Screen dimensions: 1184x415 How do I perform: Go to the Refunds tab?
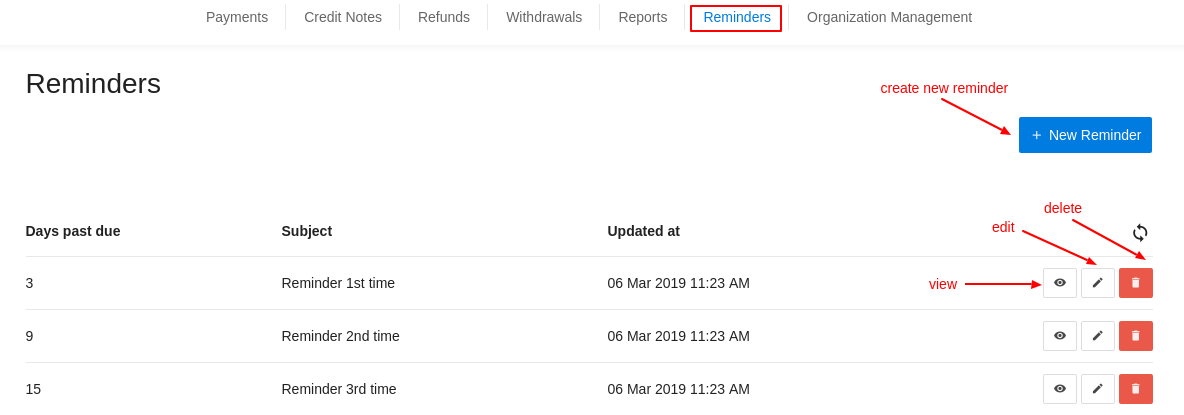(444, 17)
